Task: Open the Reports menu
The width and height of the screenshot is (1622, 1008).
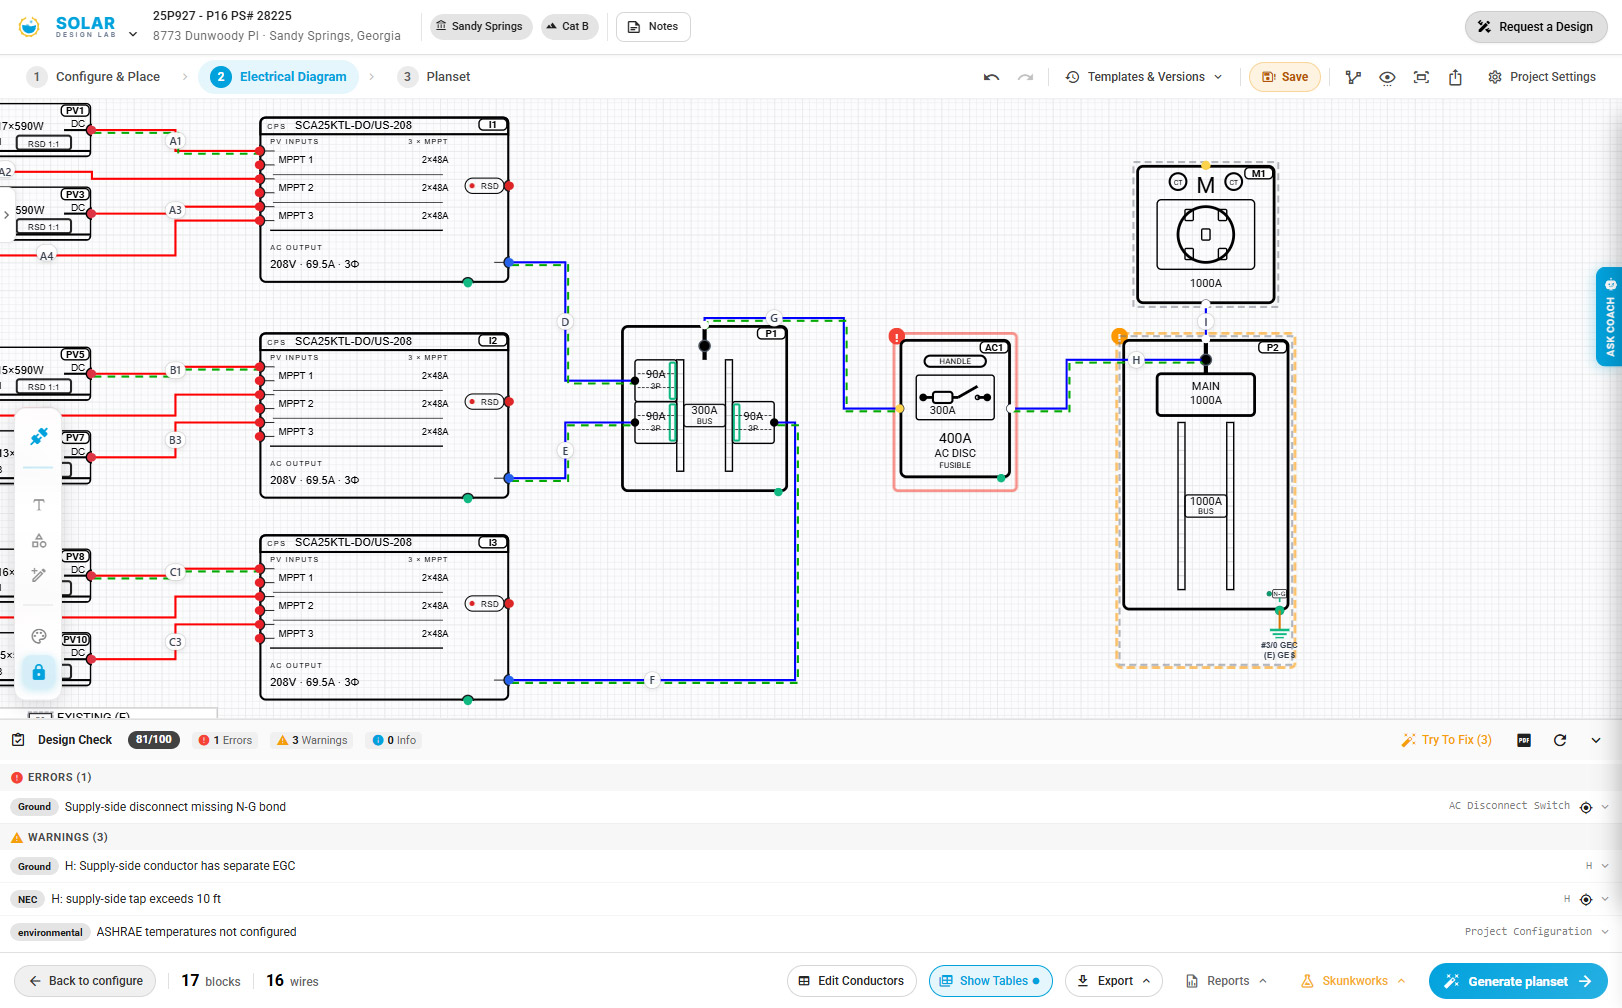Action: 1227,981
